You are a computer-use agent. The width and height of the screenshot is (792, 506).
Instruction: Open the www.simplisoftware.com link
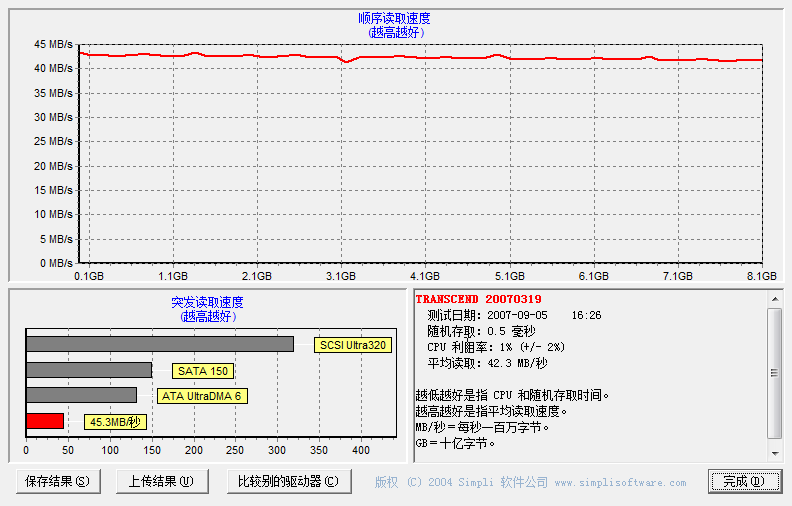click(620, 483)
